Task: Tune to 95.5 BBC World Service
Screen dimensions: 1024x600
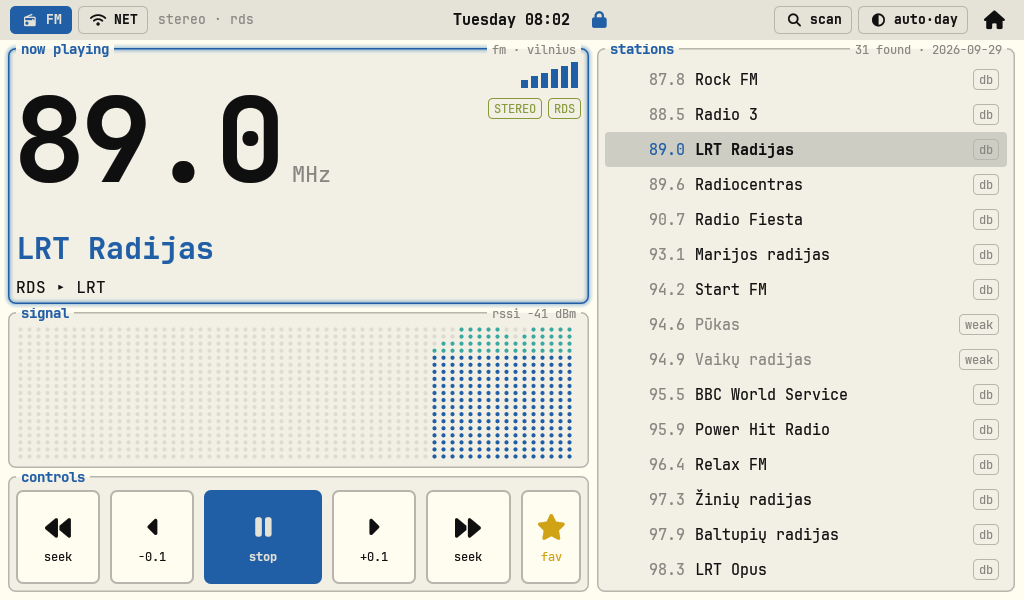Action: [x=806, y=395]
